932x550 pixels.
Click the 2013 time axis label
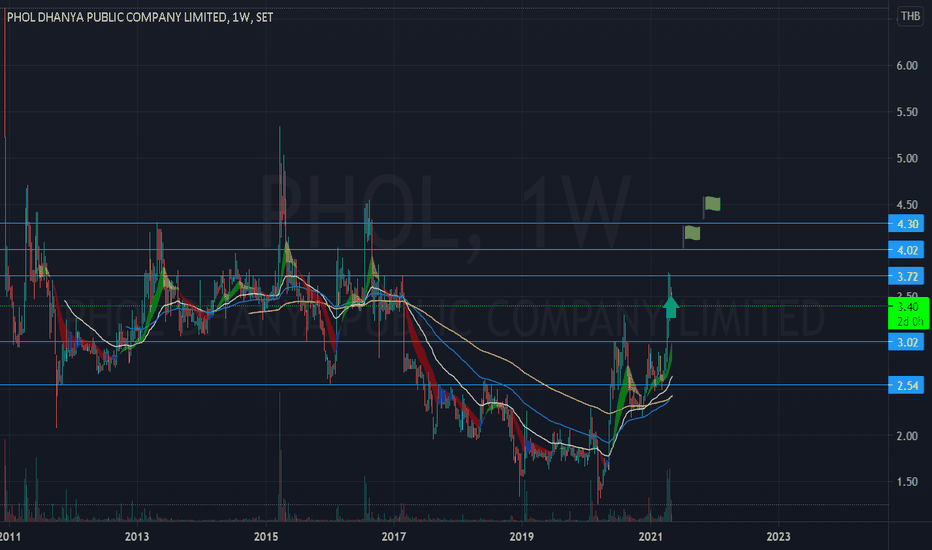pyautogui.click(x=137, y=536)
